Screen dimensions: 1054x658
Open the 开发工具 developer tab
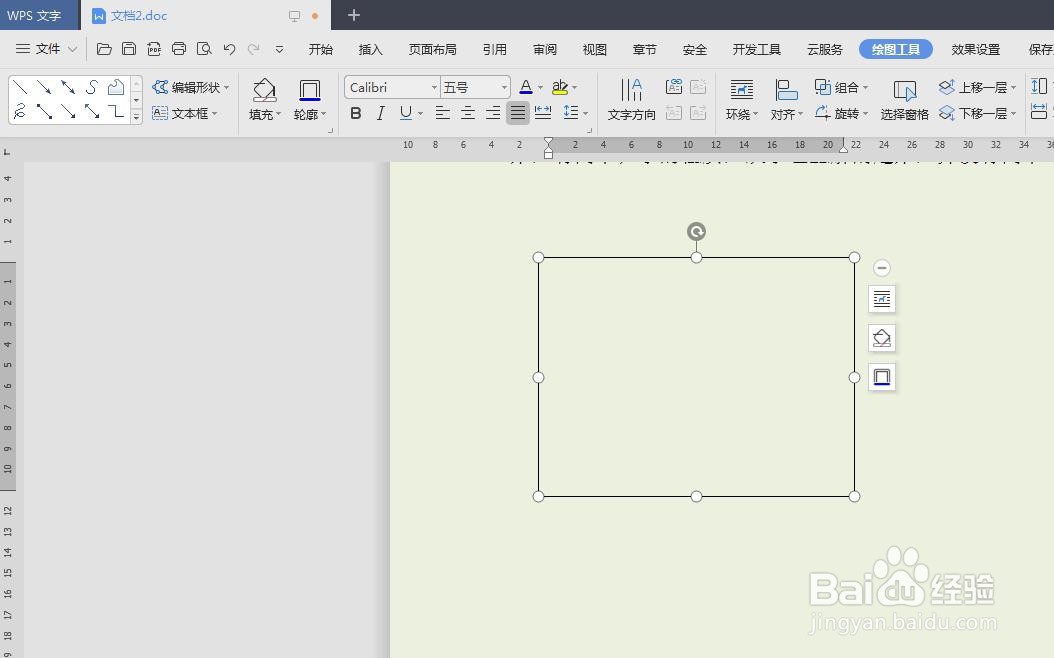point(756,50)
